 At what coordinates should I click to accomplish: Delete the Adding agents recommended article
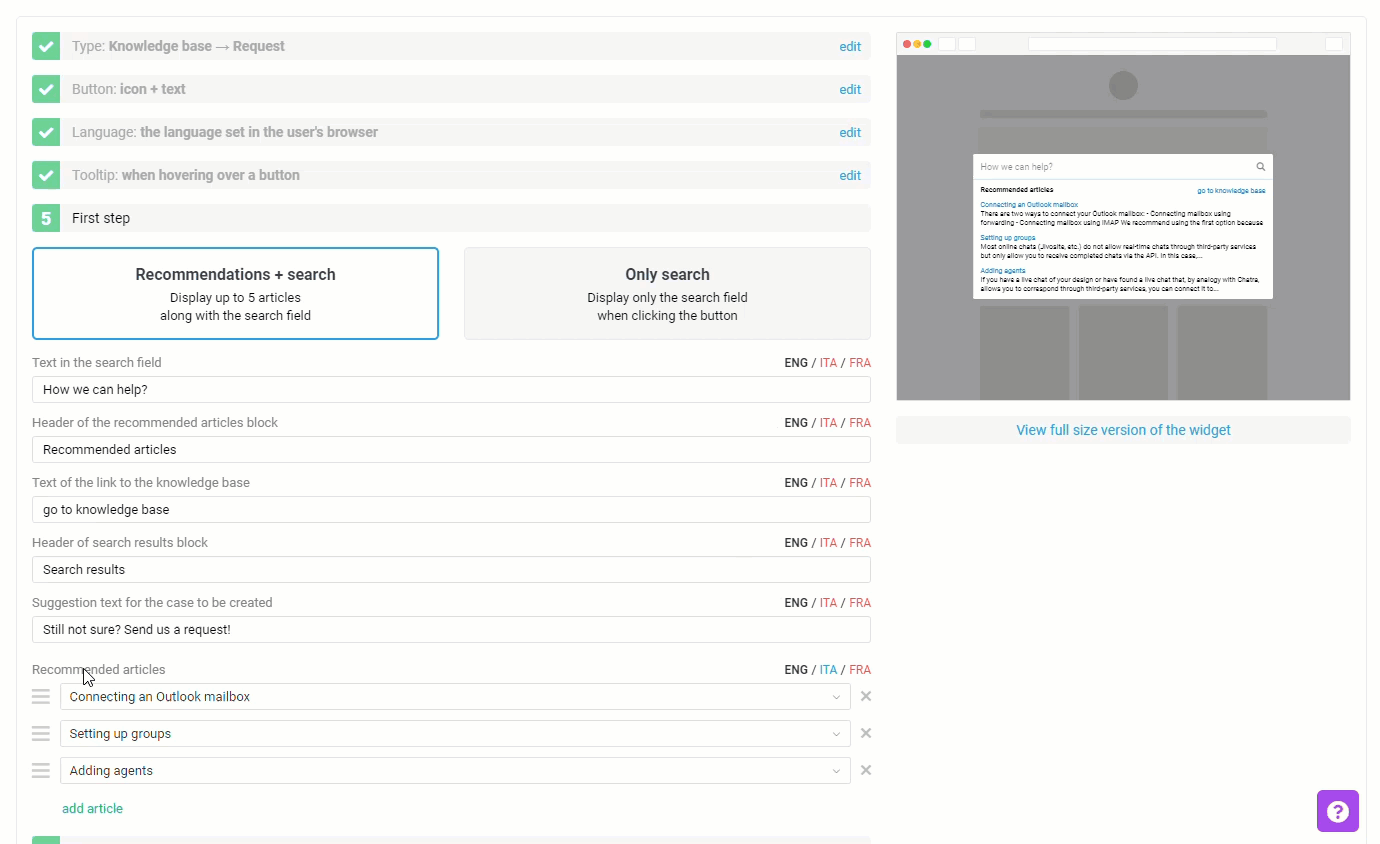[866, 770]
